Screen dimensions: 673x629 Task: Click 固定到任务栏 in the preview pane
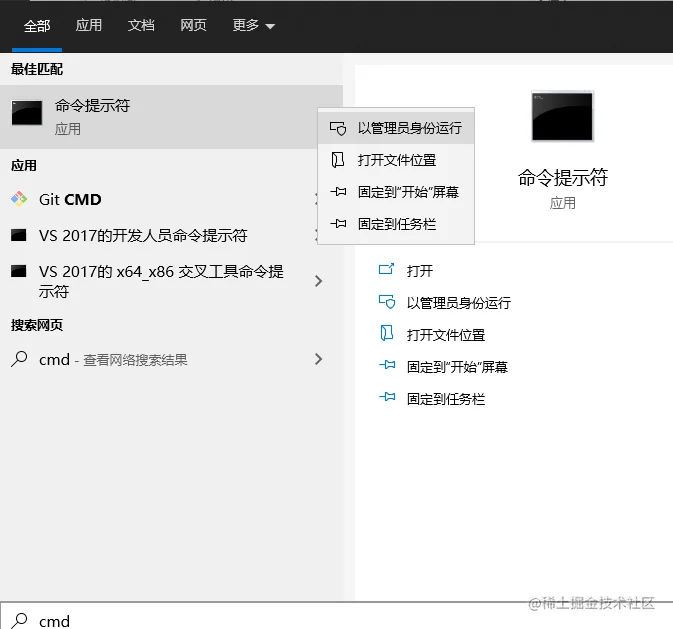point(446,399)
